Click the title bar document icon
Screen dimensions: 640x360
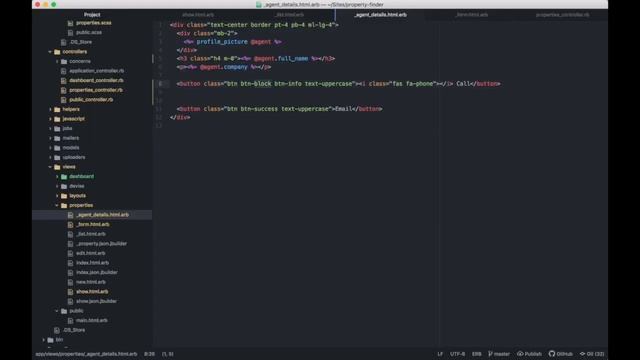point(258,4)
